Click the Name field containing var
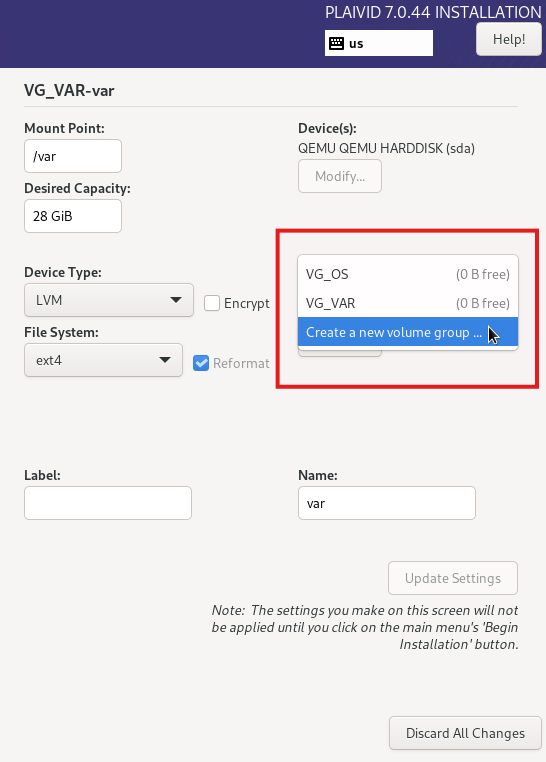Image resolution: width=546 pixels, height=762 pixels. click(x=387, y=503)
